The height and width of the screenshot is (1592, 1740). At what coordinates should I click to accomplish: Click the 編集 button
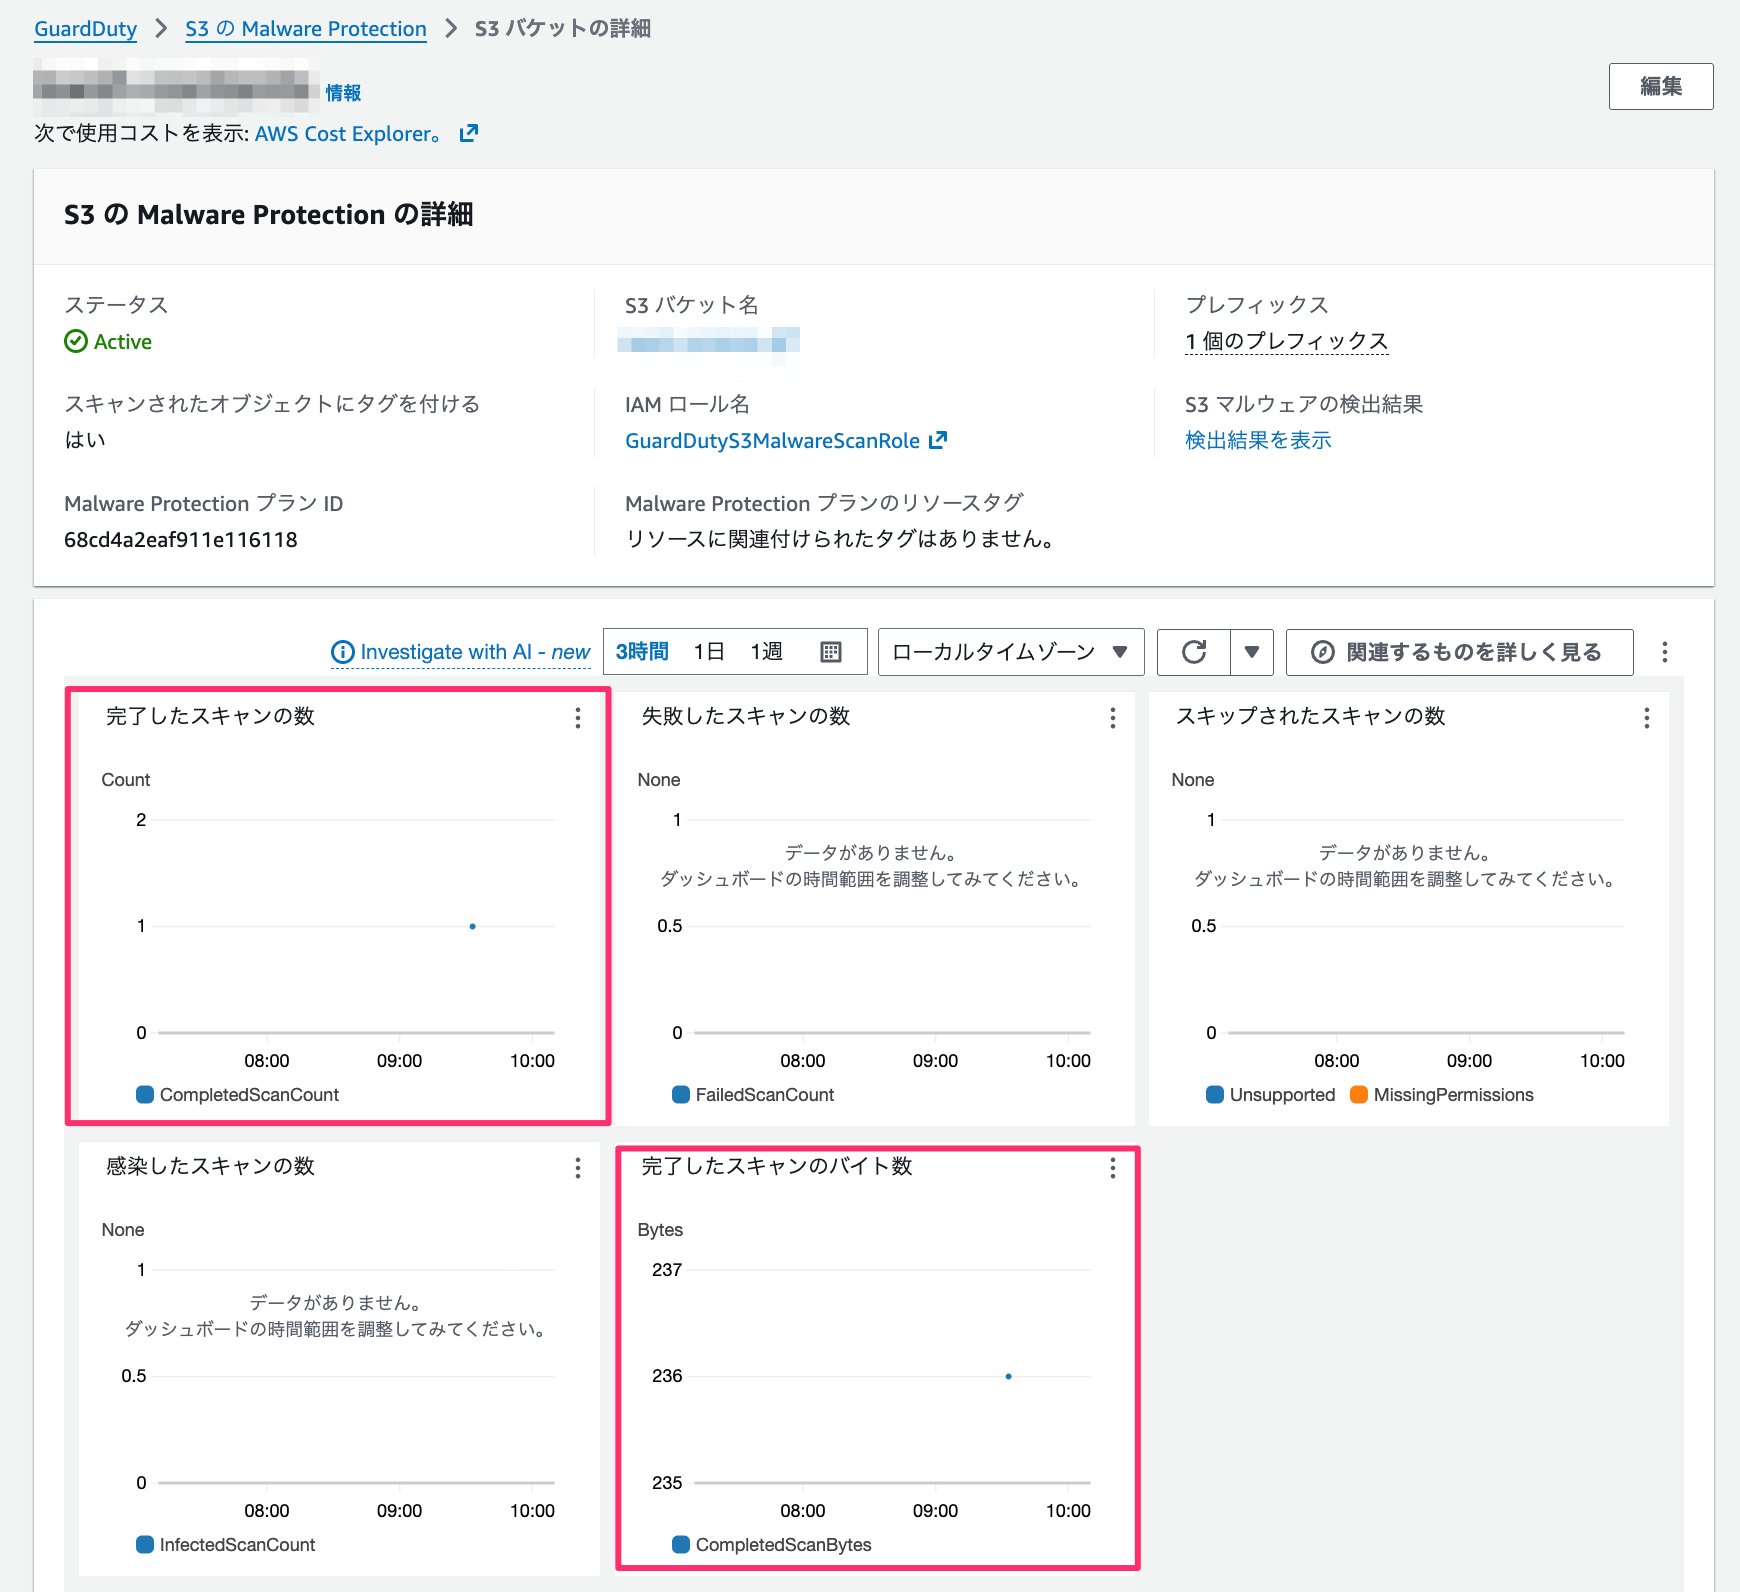(1660, 86)
